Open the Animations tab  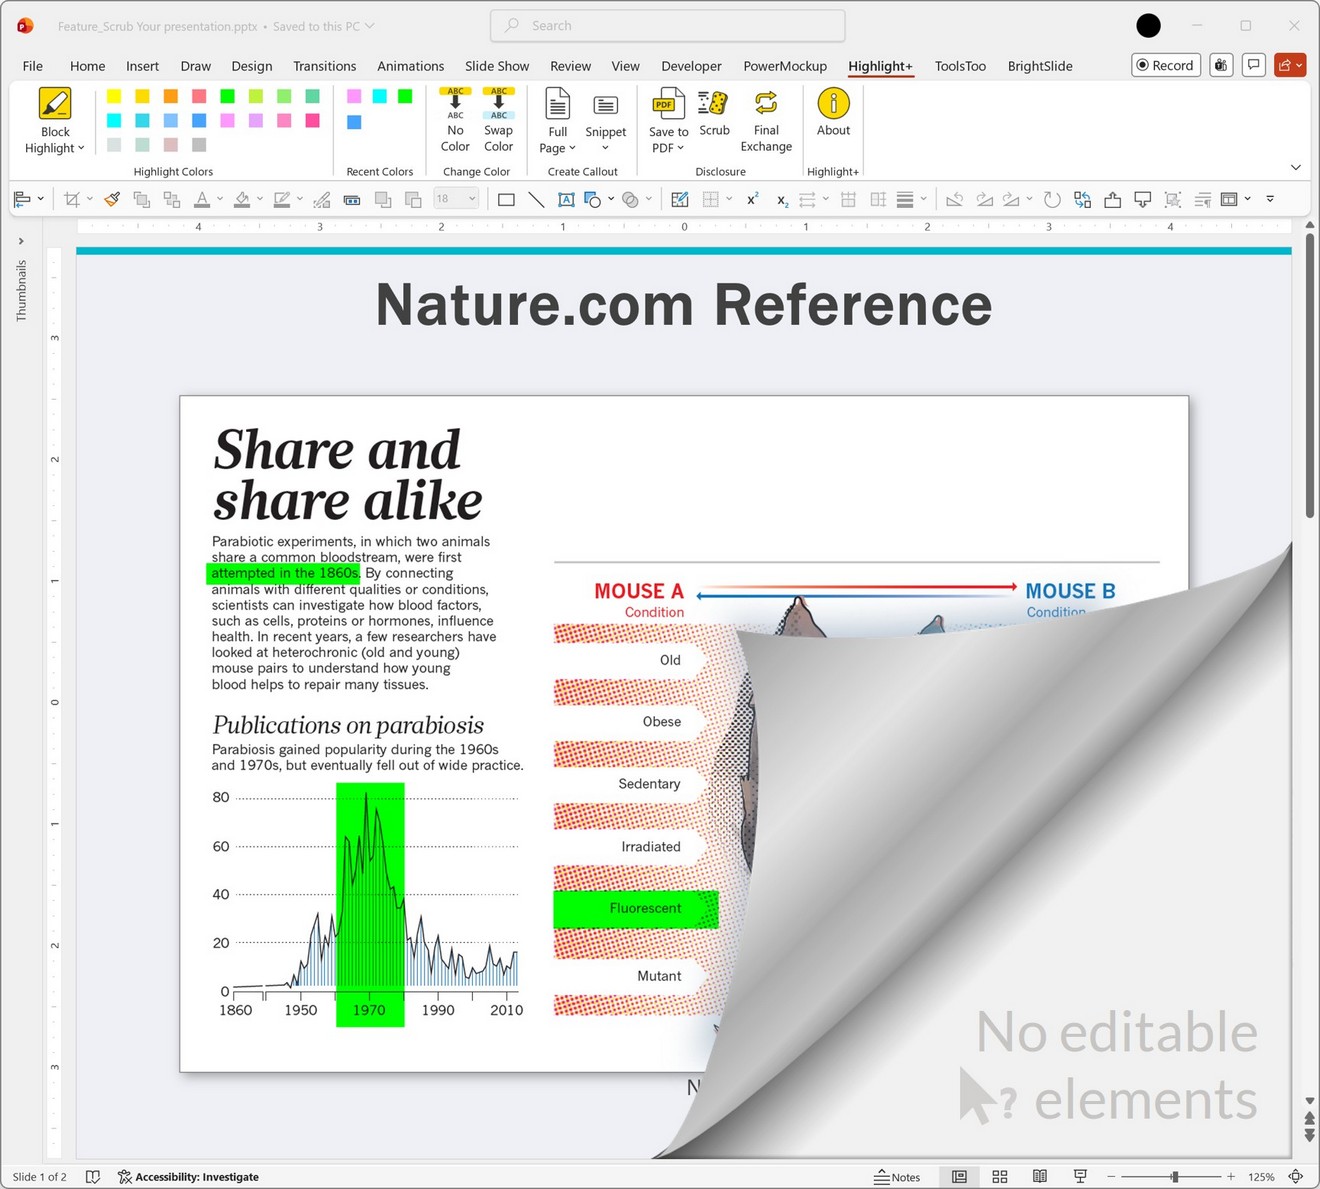click(x=410, y=66)
